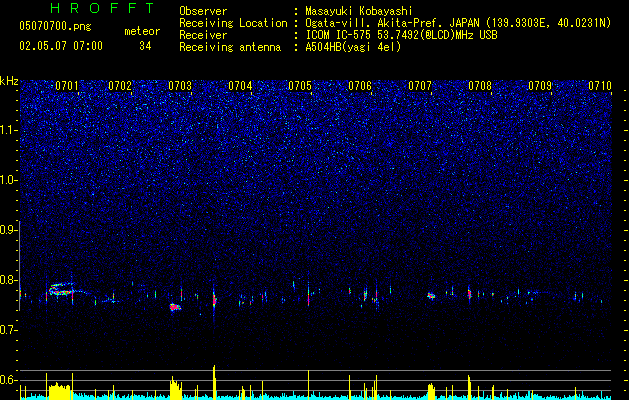Click the 1.0 frequency axis label
The width and height of the screenshot is (629, 400).
(x=9, y=180)
